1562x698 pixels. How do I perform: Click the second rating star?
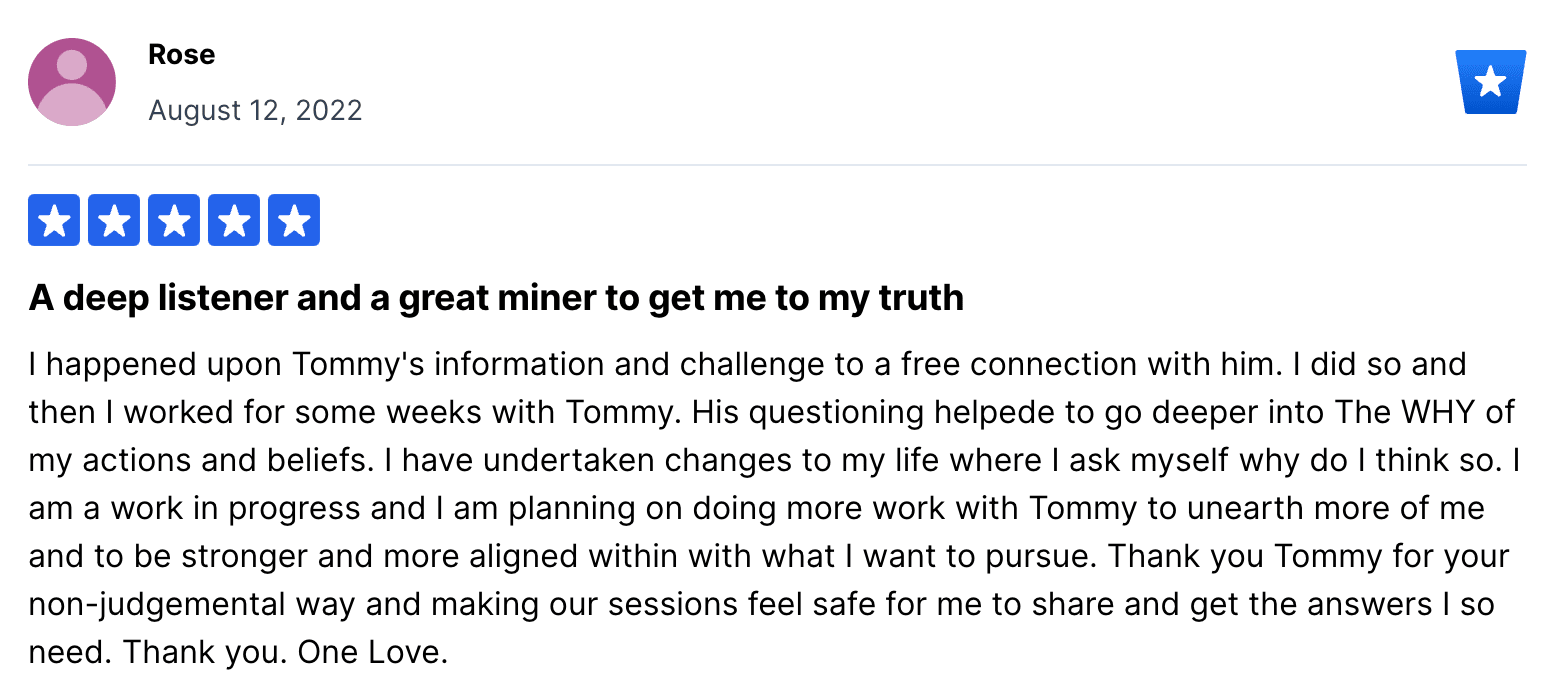tap(114, 220)
